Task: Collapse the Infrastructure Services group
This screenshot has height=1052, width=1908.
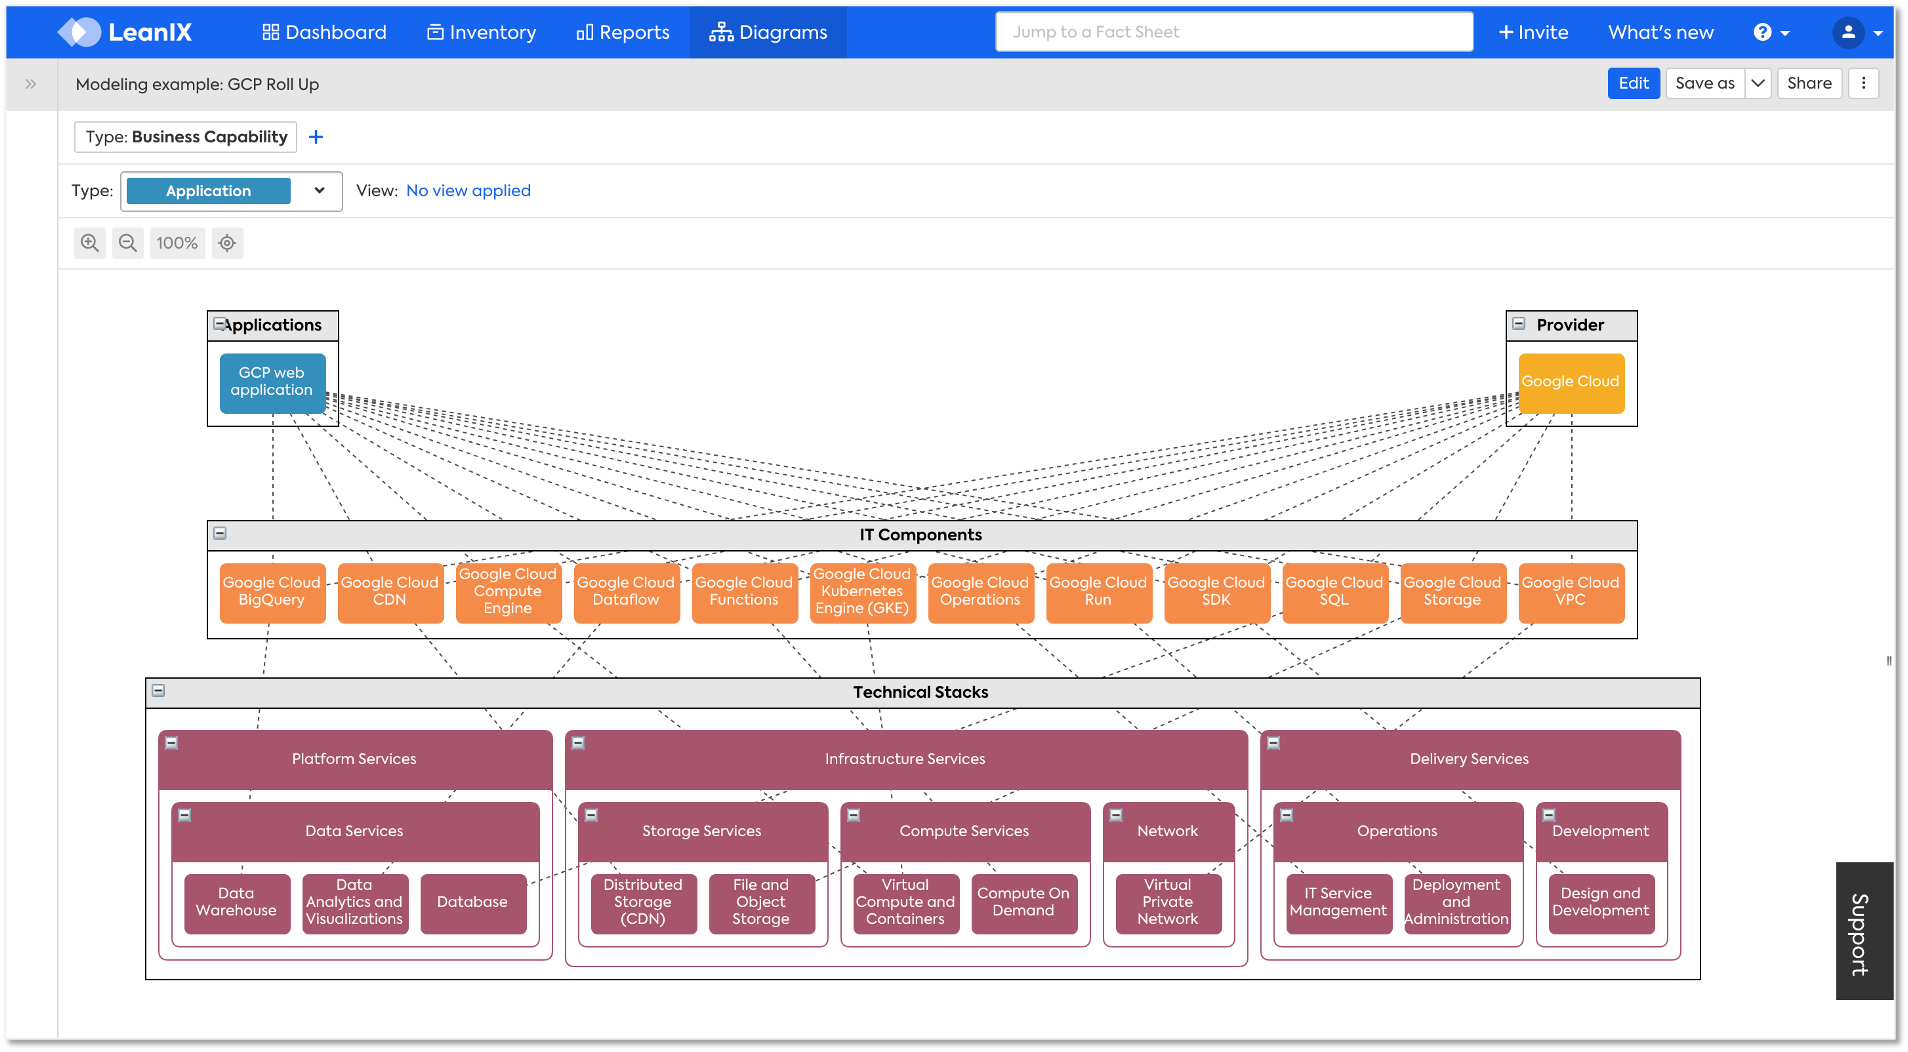Action: click(x=578, y=743)
